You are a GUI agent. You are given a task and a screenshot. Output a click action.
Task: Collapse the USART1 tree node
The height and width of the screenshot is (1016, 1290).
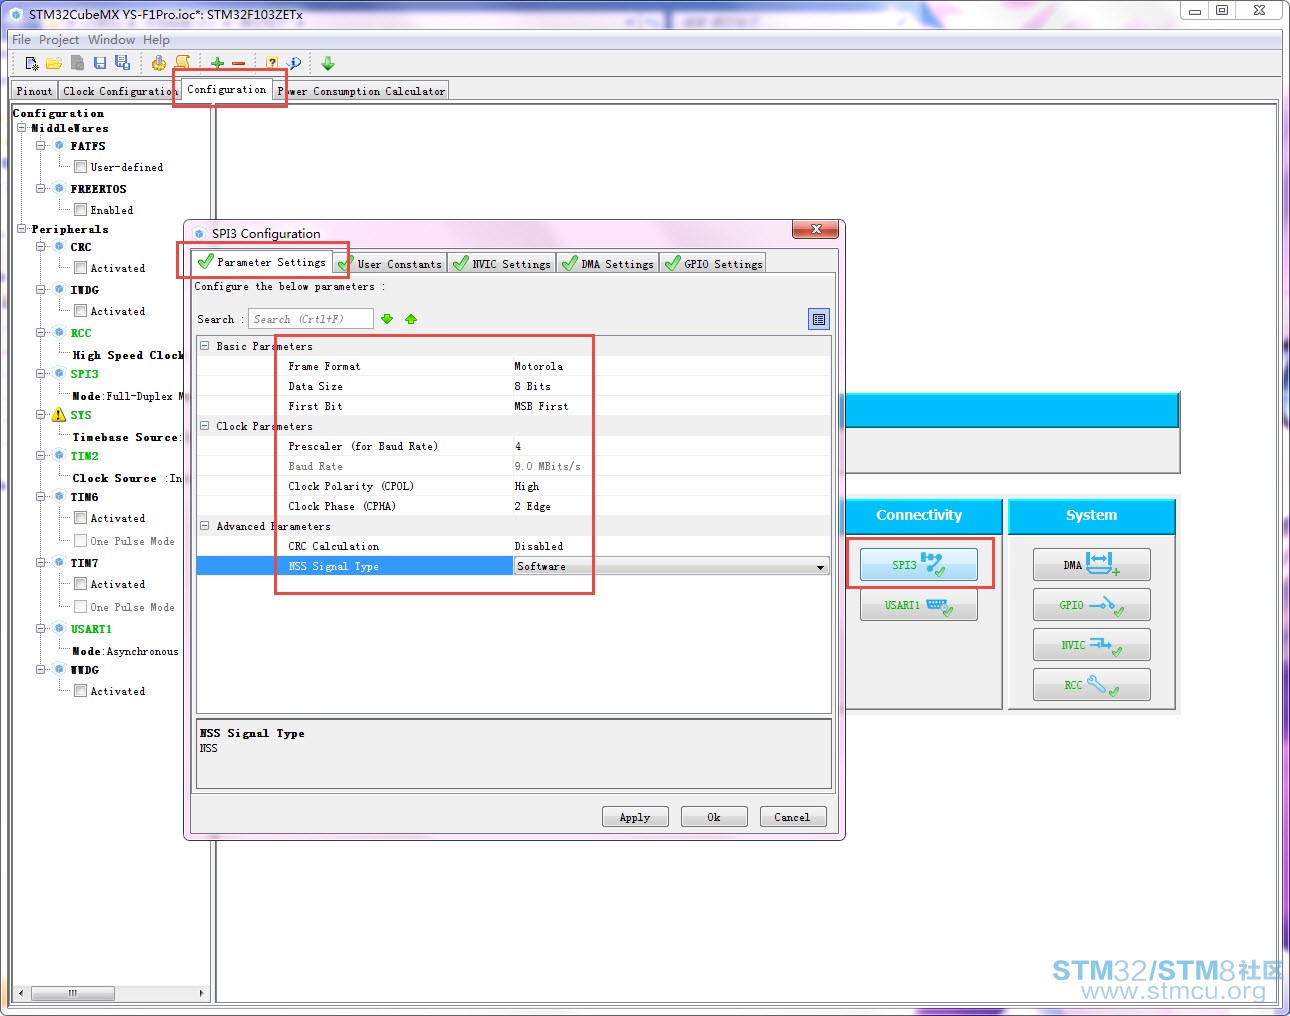[x=41, y=628]
